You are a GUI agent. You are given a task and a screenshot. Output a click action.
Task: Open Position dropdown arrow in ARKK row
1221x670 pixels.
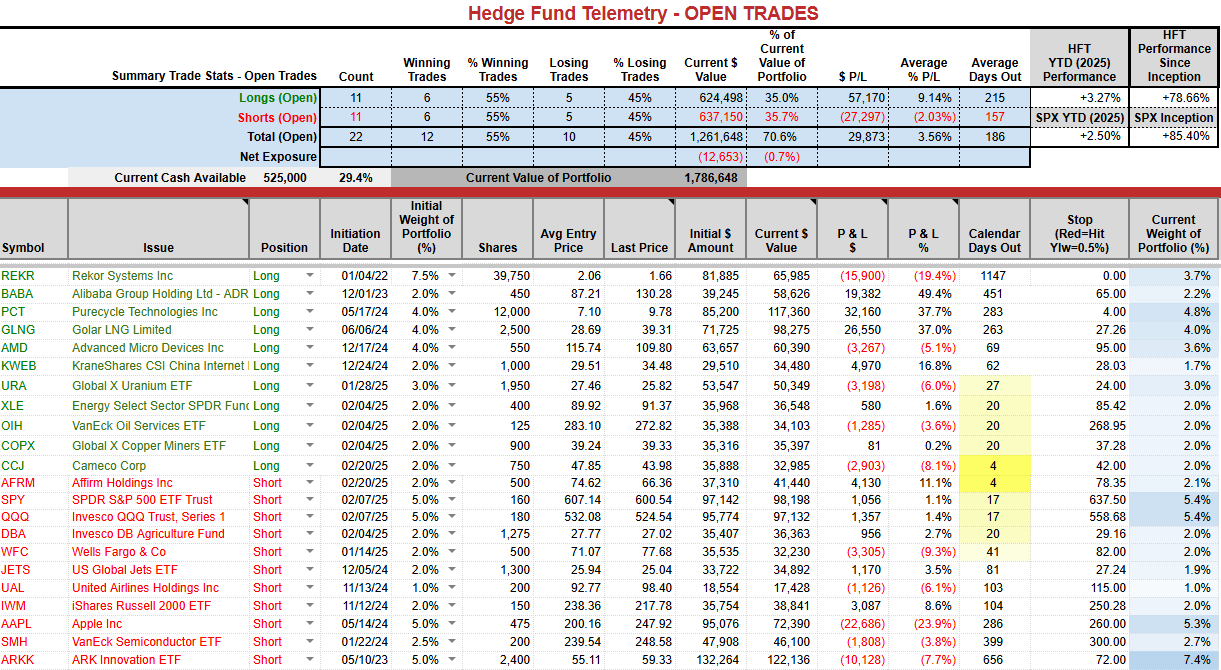coord(309,660)
